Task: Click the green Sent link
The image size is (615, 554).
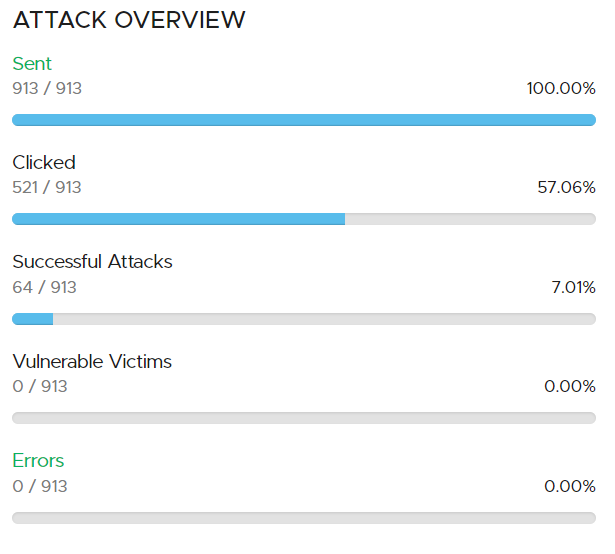Action: [32, 64]
